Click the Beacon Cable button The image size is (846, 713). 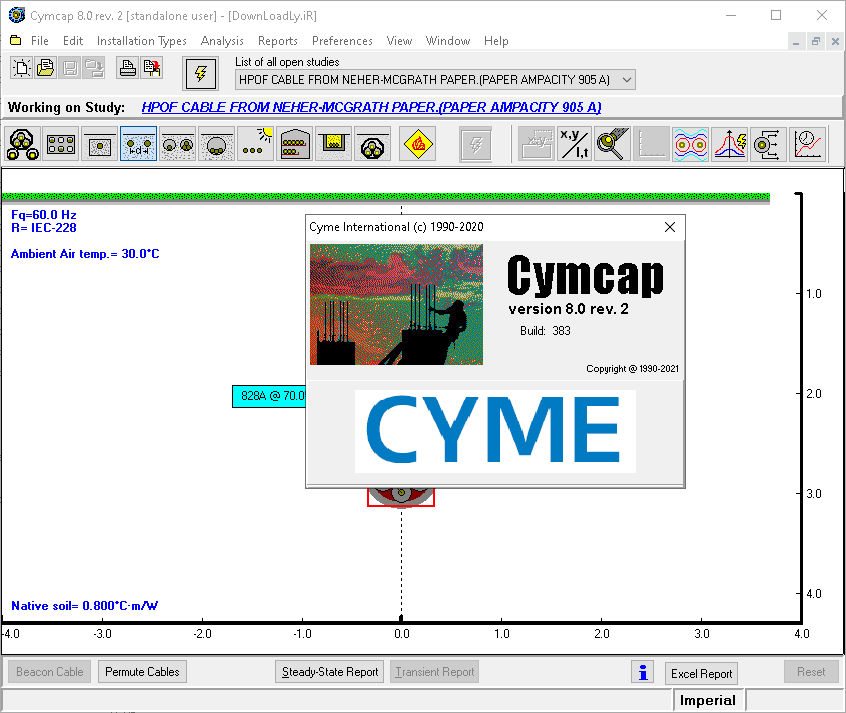point(50,672)
